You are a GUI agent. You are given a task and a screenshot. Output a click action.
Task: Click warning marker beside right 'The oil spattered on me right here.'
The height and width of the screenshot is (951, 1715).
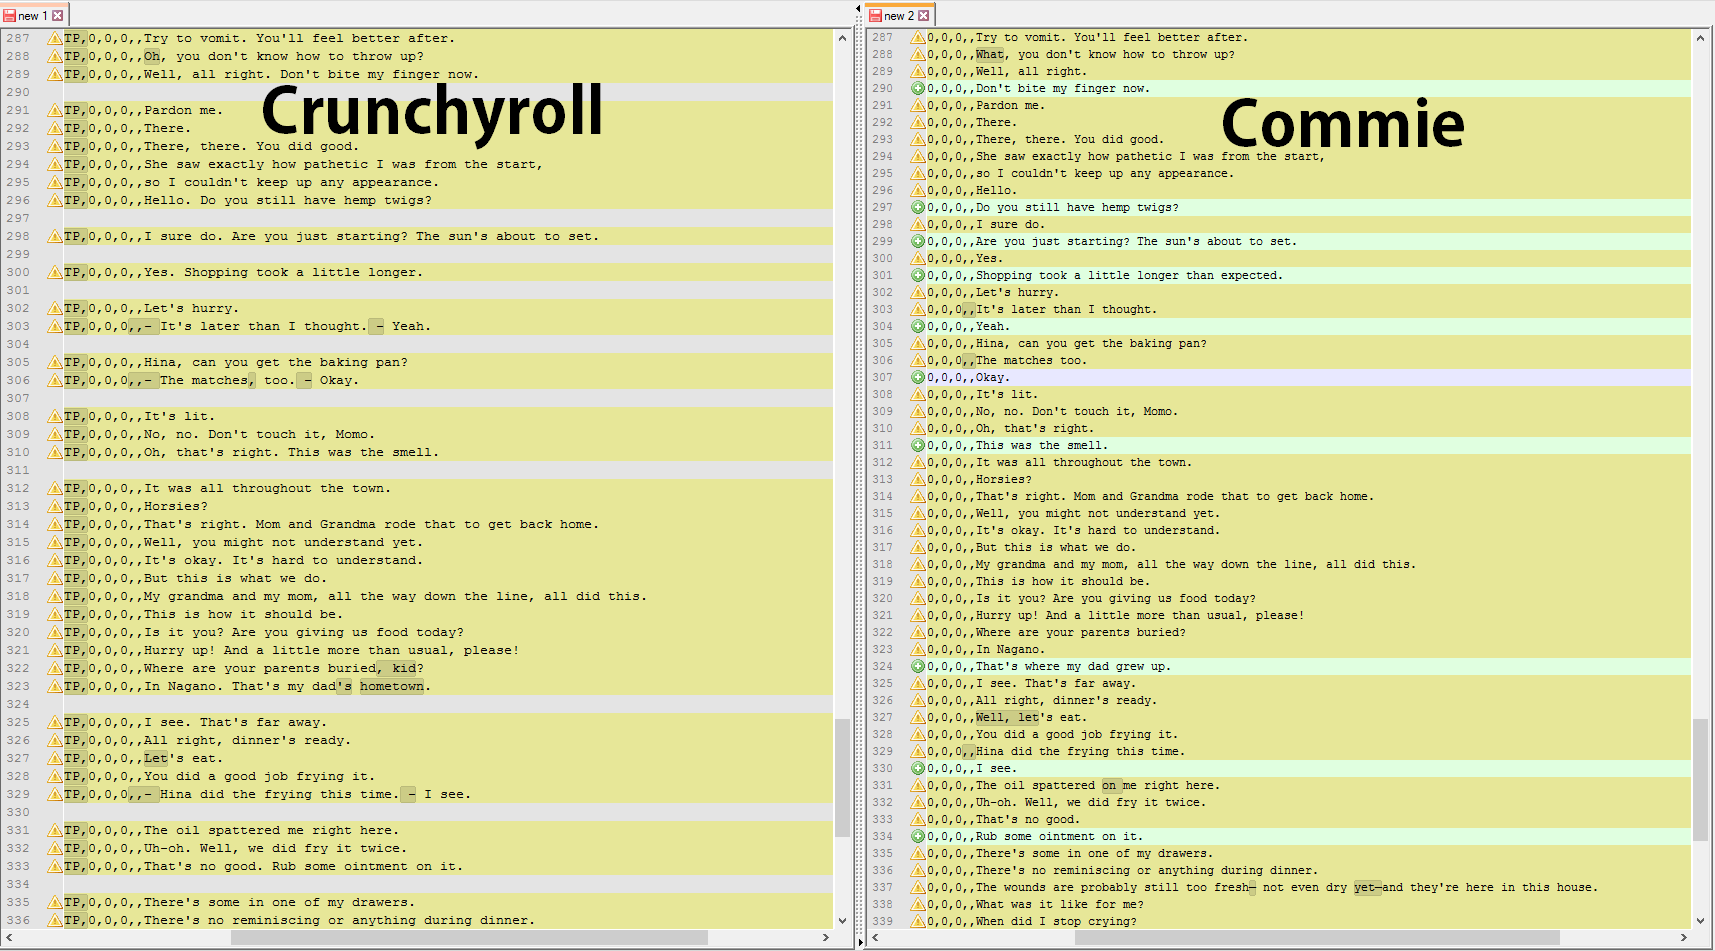[x=917, y=785]
